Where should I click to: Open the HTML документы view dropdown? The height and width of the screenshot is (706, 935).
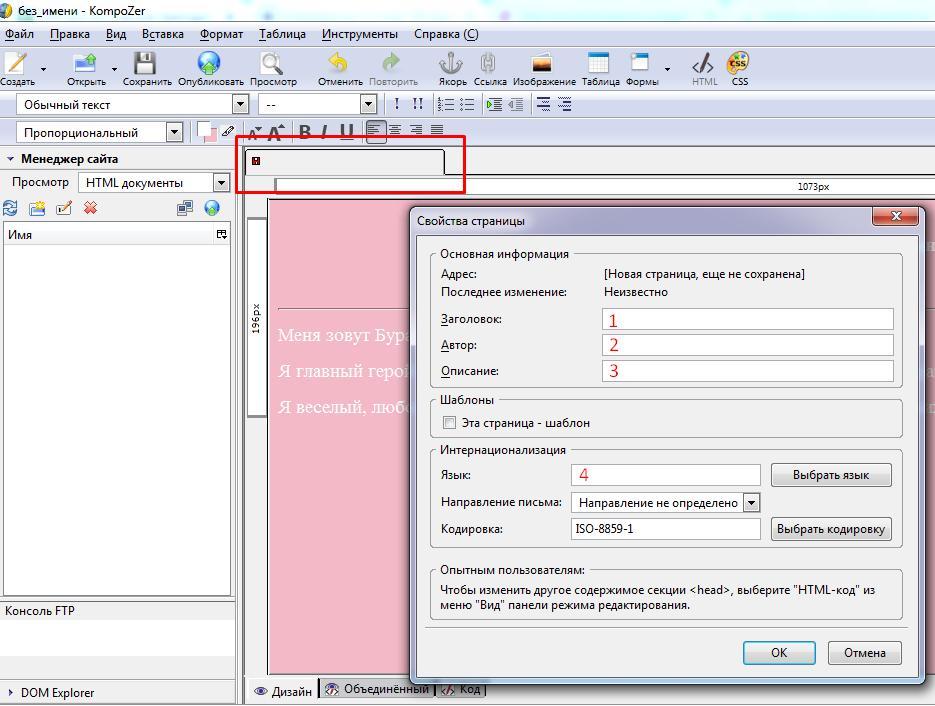coord(221,182)
